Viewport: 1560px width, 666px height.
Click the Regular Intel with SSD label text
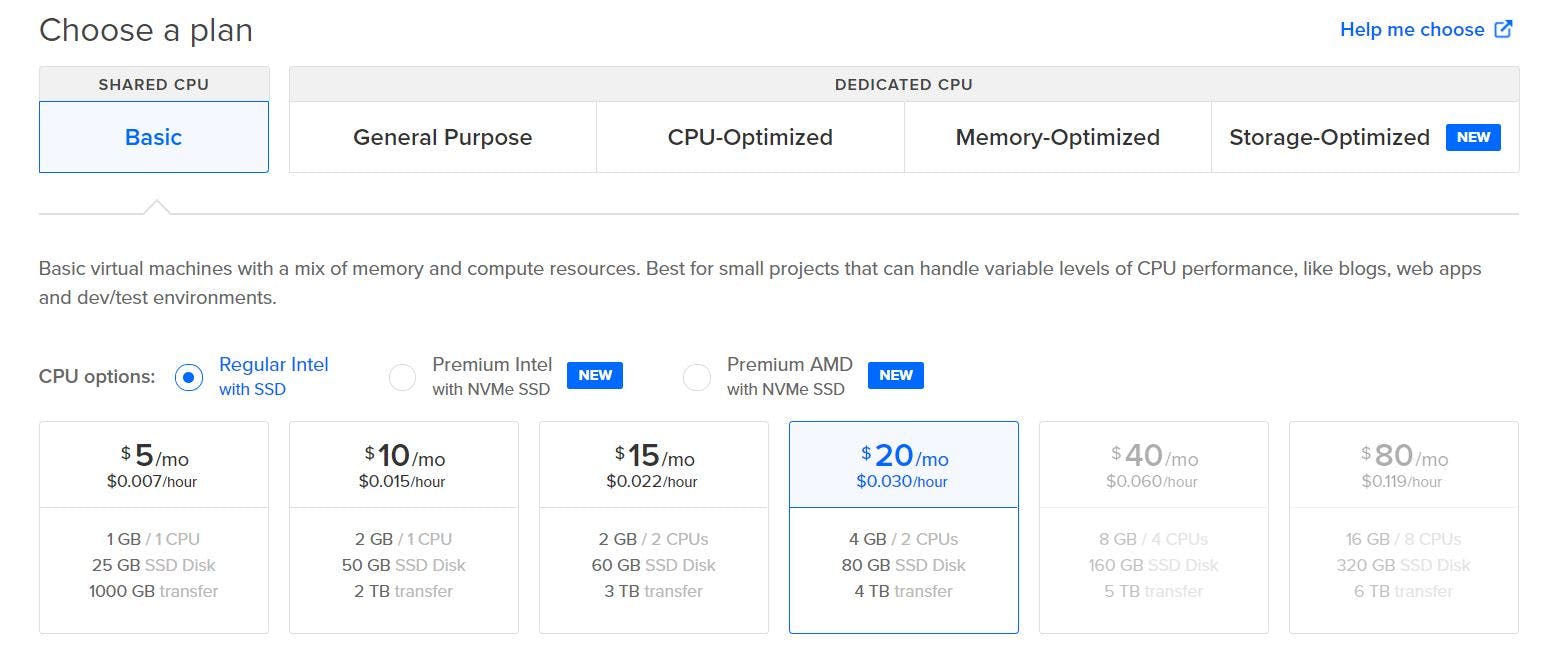(273, 376)
